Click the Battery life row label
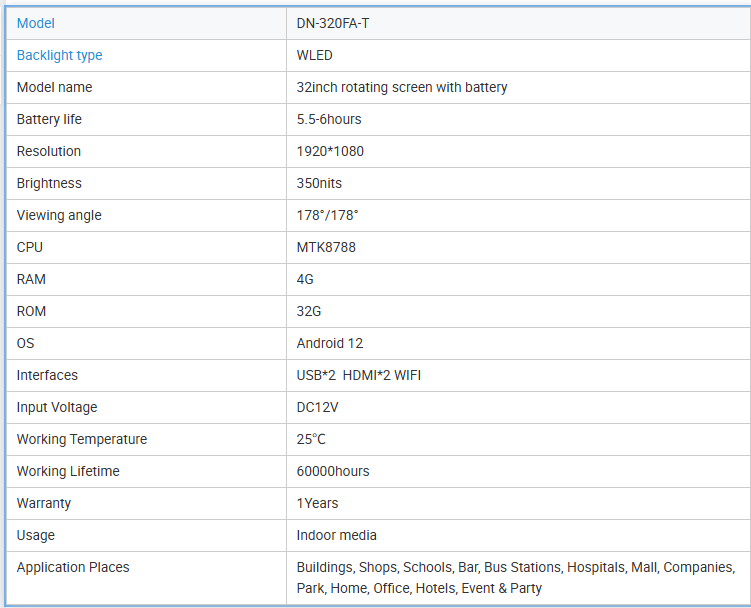 (49, 119)
